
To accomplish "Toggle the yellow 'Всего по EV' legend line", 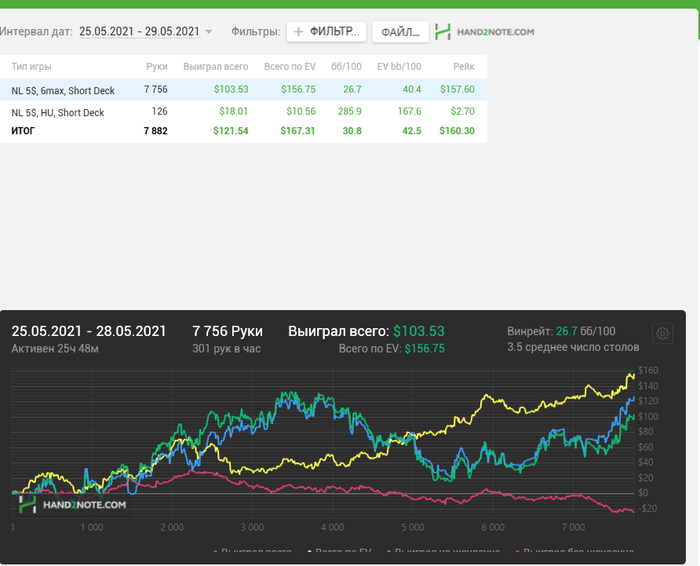I will click(x=344, y=552).
